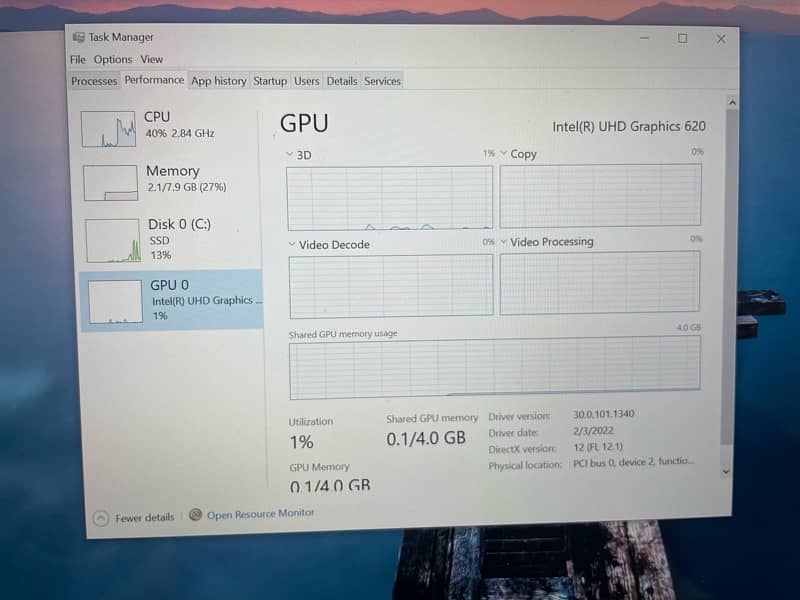Open the Video Processing engine dropdown
800x600 pixels.
504,242
